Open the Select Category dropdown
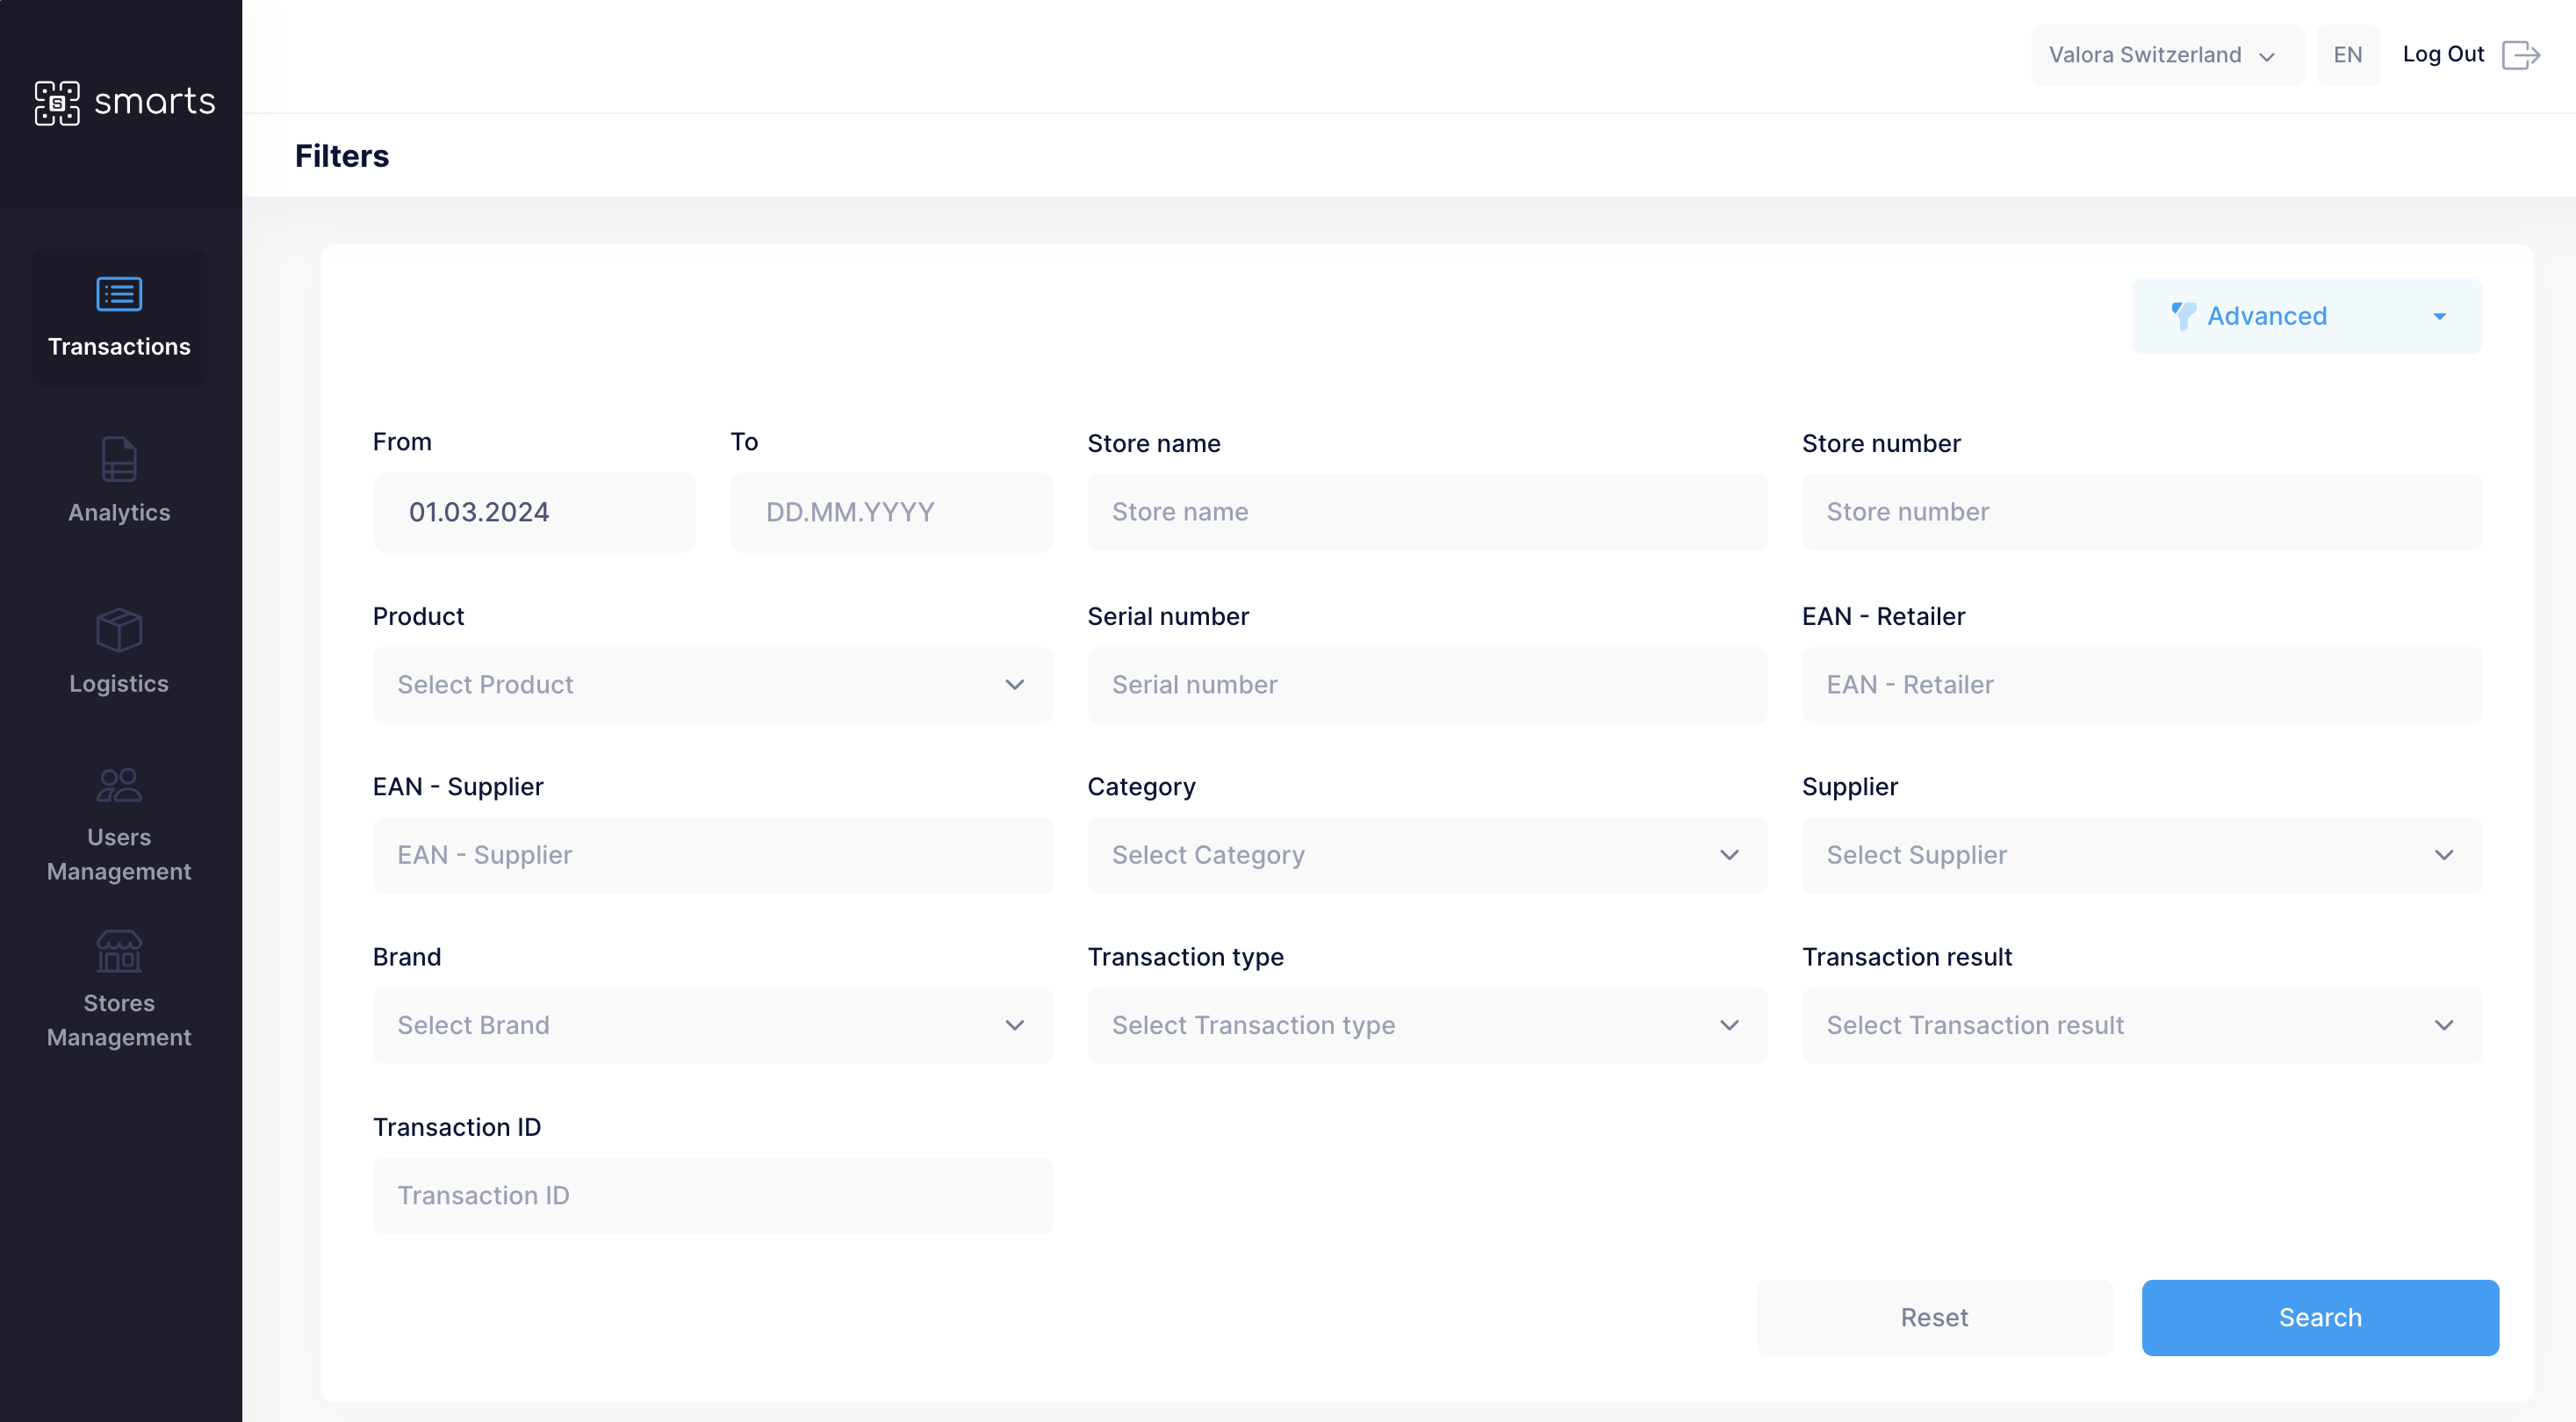 pos(1427,855)
